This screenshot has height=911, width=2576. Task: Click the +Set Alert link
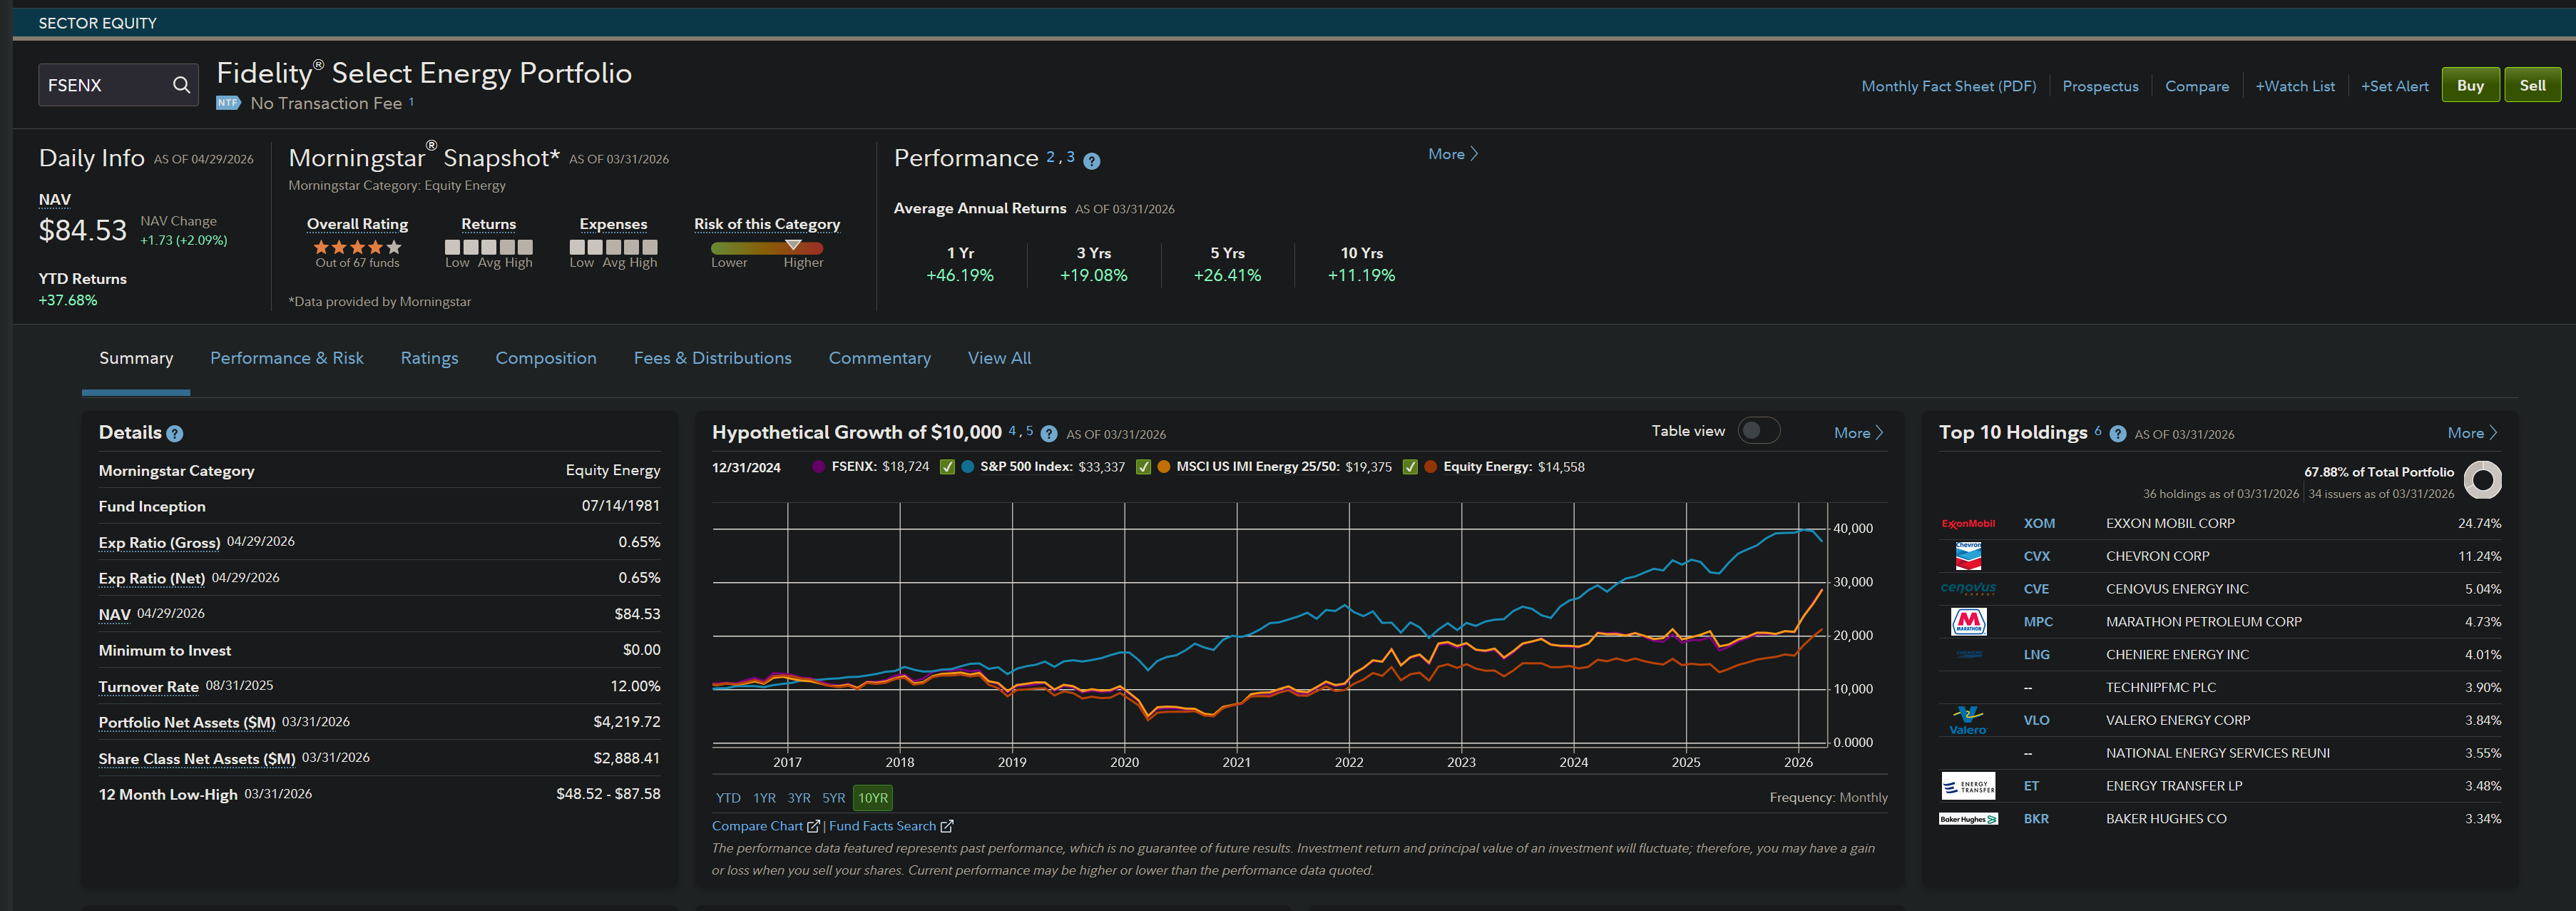[2395, 86]
